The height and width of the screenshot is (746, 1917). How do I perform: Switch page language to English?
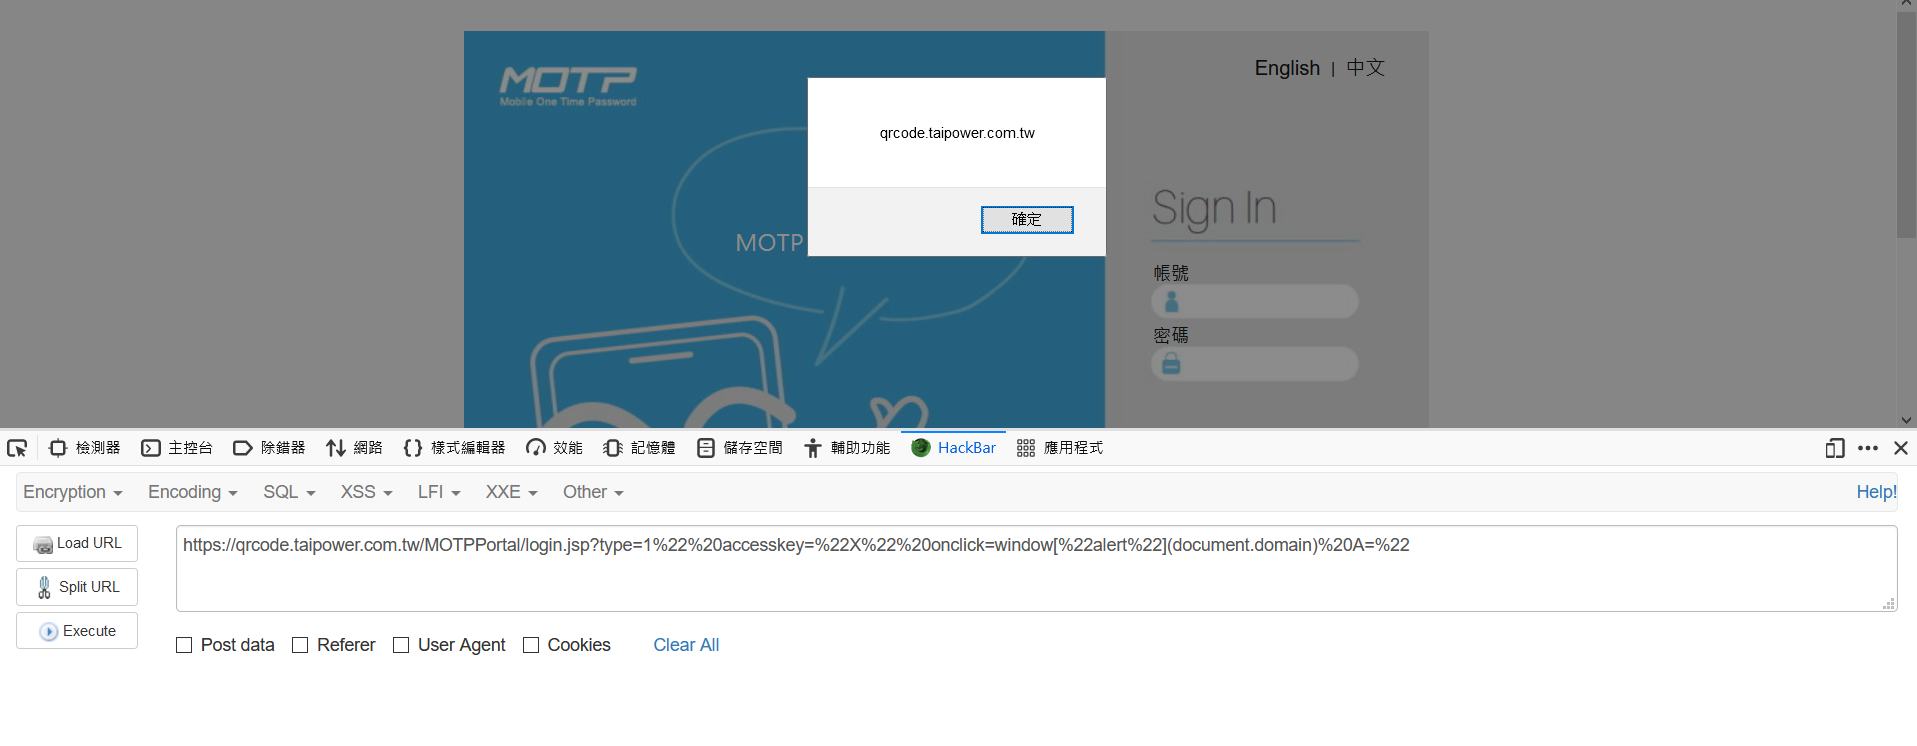click(1287, 68)
